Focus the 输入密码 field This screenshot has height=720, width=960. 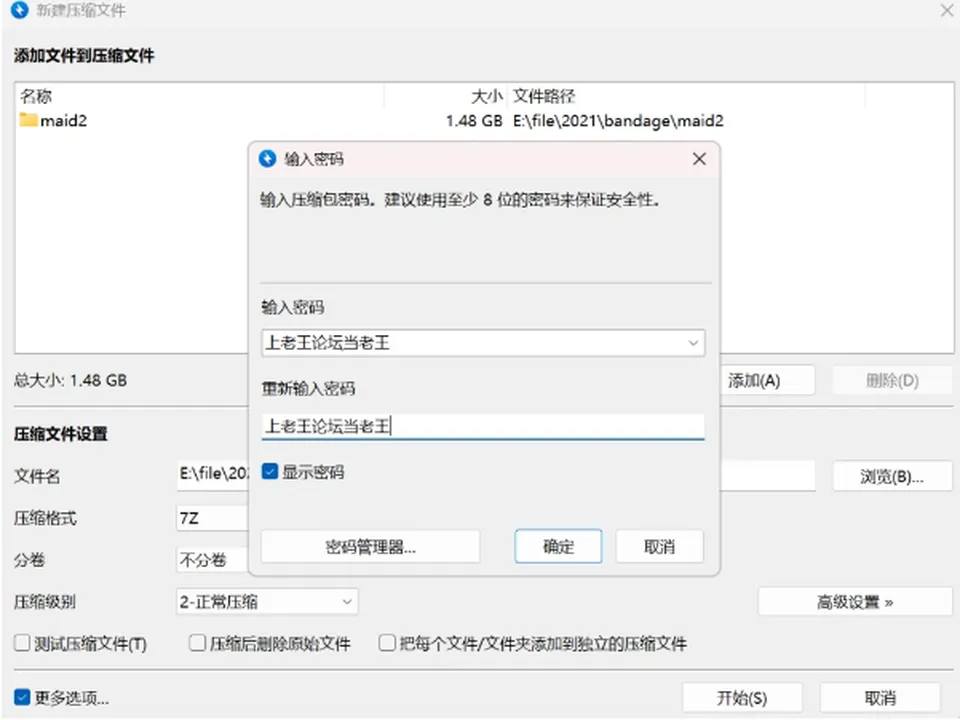pyautogui.click(x=483, y=343)
